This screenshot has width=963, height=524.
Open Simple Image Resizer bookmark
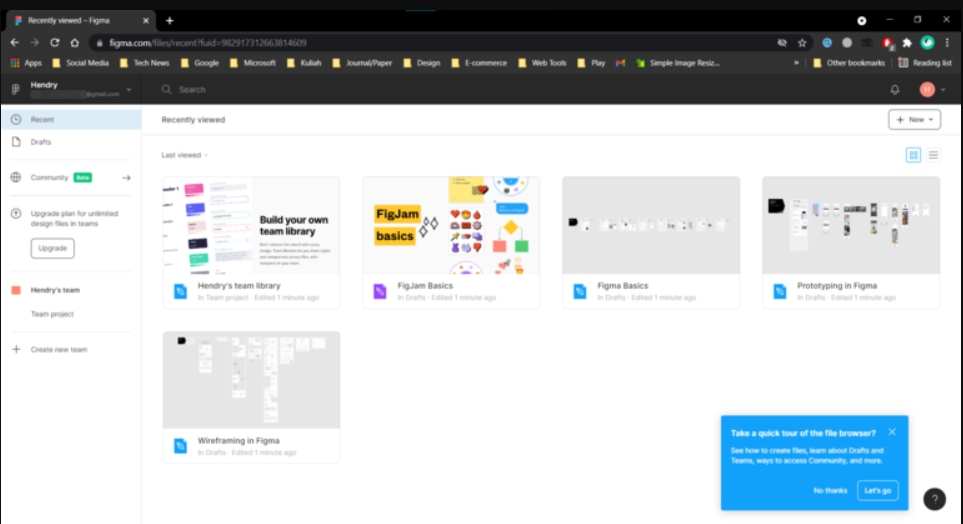click(x=678, y=63)
